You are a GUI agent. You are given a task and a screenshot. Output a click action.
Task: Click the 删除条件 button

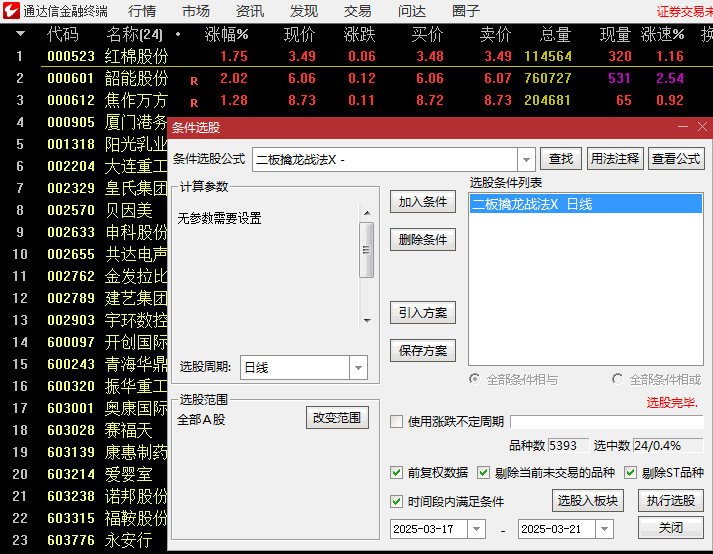[x=423, y=239]
